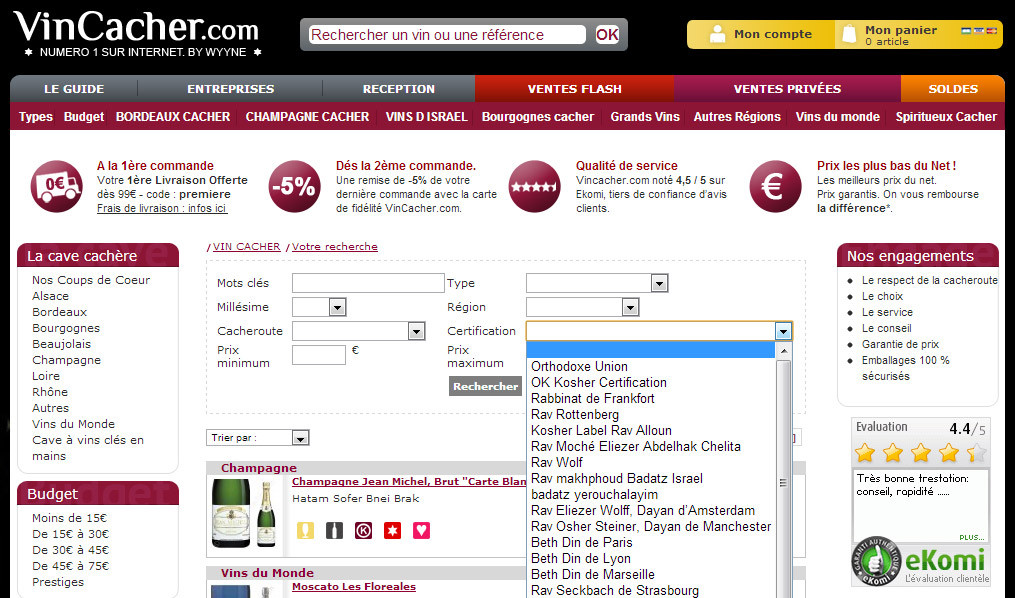Click the Mots clés input field

[368, 283]
